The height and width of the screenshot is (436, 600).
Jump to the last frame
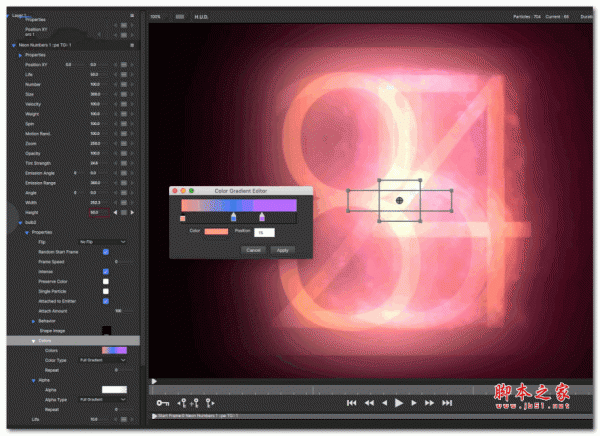click(445, 402)
